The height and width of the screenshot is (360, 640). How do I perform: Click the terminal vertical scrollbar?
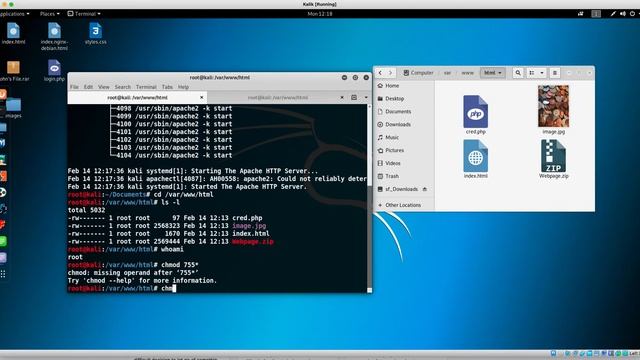(369, 198)
